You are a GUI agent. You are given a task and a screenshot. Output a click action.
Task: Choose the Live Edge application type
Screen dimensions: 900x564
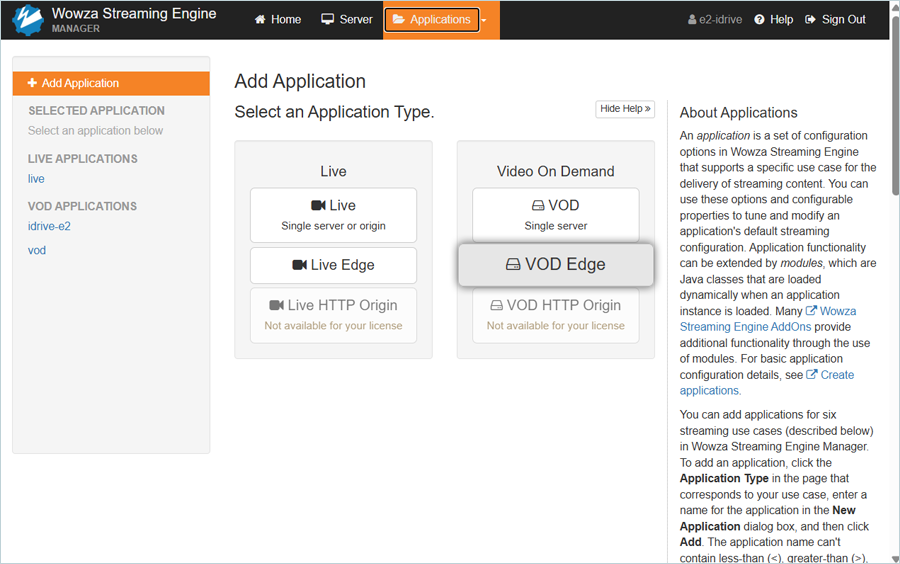(333, 265)
